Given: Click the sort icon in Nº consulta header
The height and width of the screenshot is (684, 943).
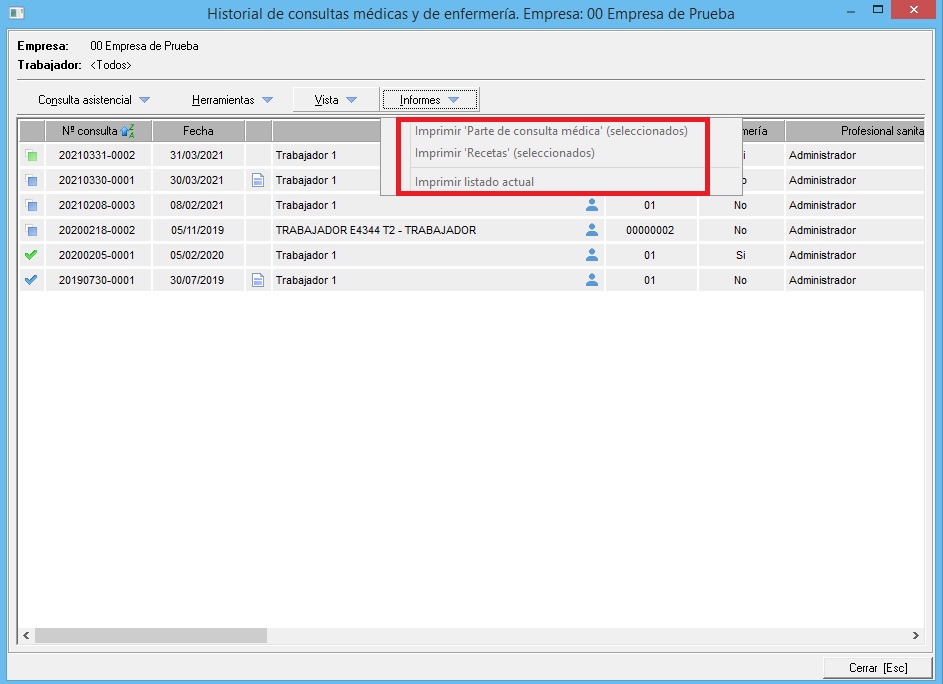Looking at the screenshot, I should pyautogui.click(x=127, y=131).
